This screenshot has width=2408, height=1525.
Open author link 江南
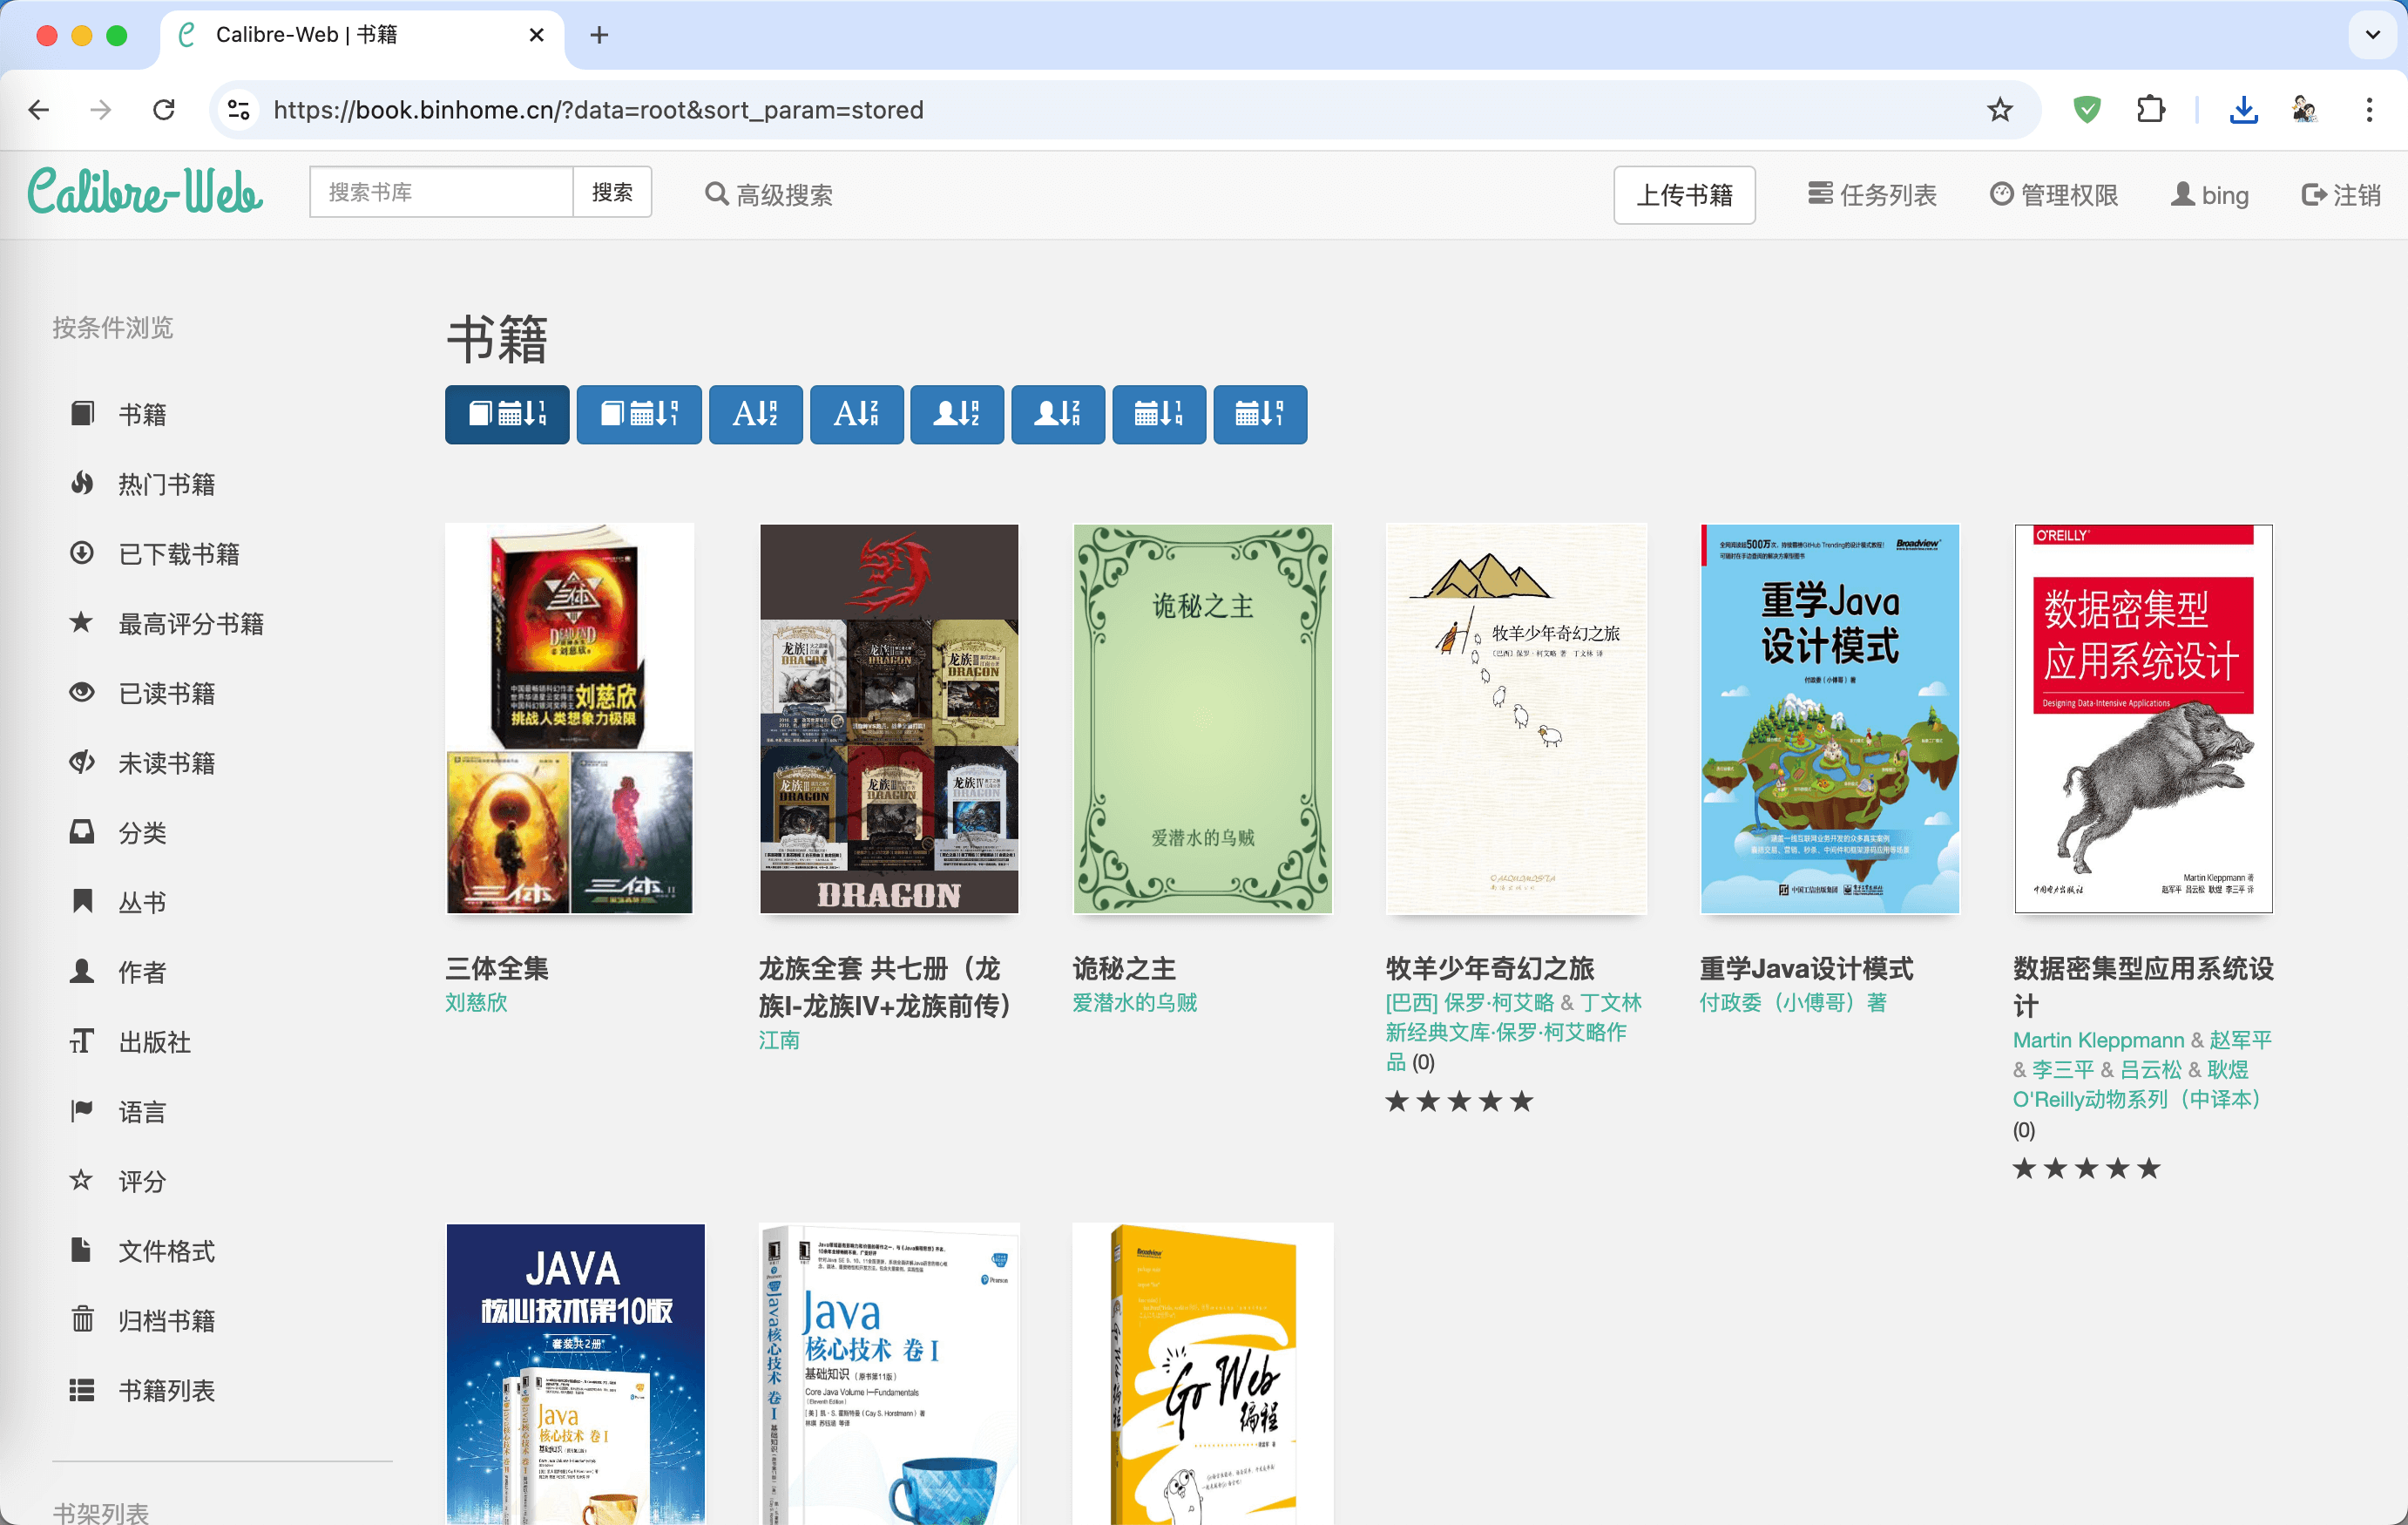point(779,1040)
